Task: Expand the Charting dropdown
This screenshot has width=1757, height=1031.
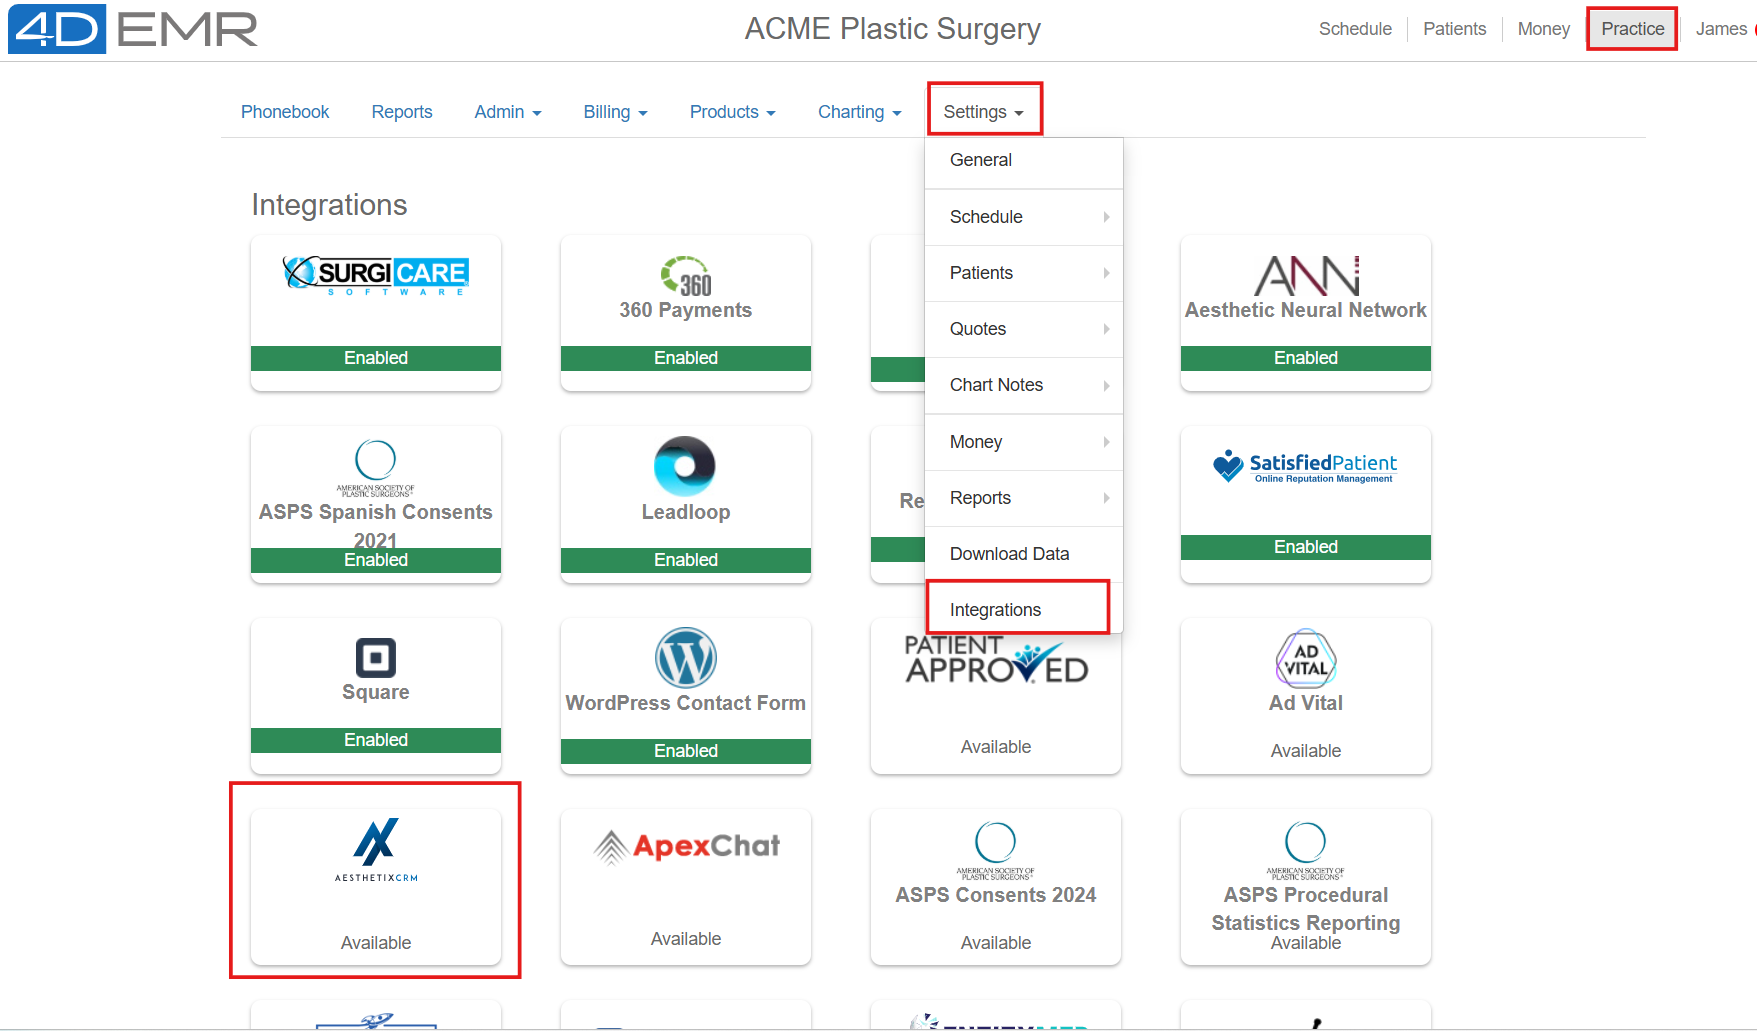Action: pyautogui.click(x=859, y=112)
